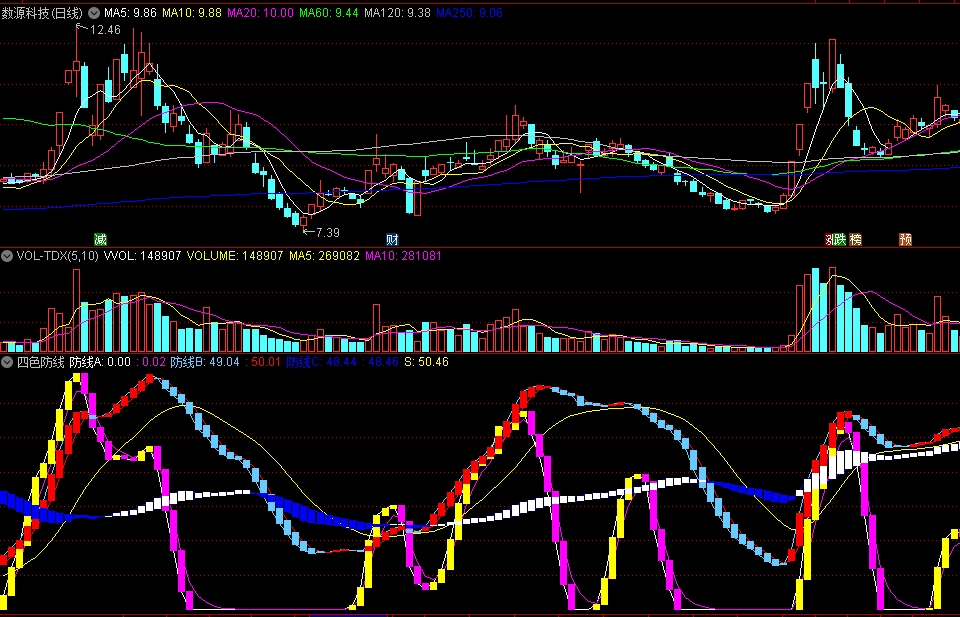Image resolution: width=960 pixels, height=617 pixels.
Task: Click the 数源科技(日线) chart title
Action: [42, 13]
